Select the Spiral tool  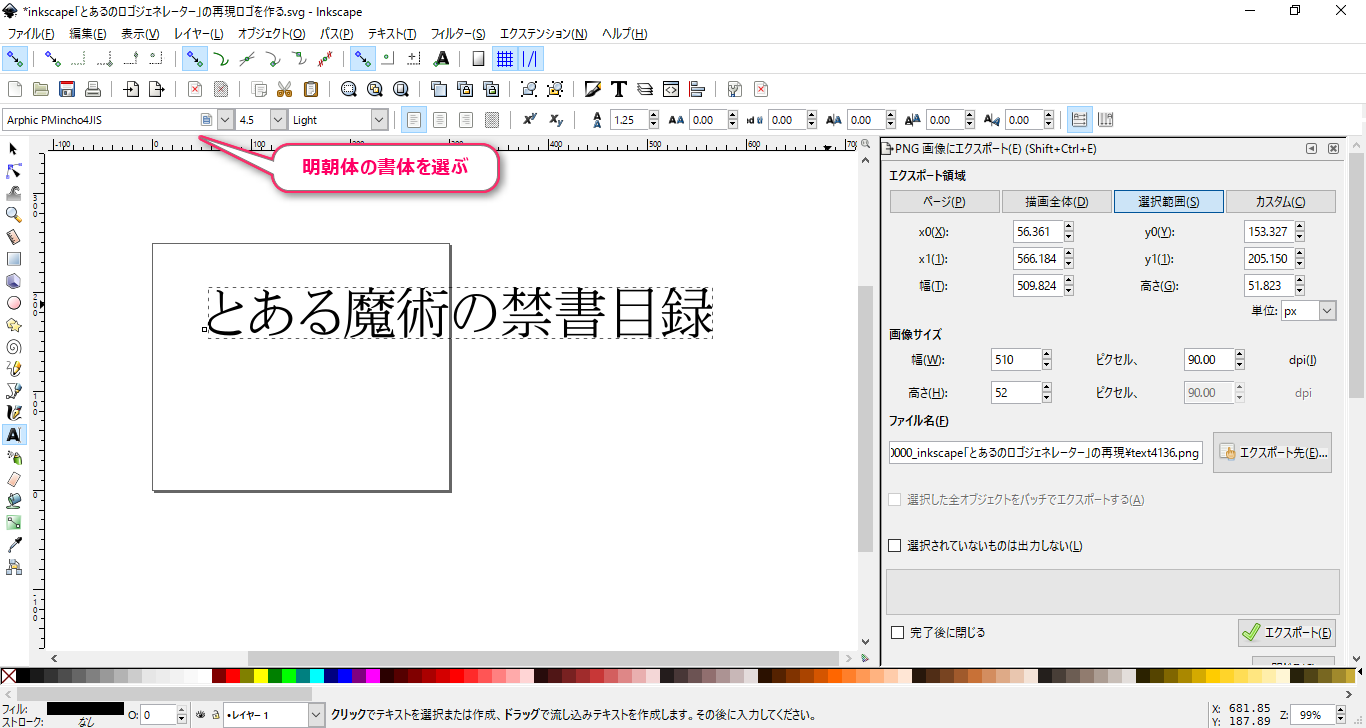(x=13, y=347)
